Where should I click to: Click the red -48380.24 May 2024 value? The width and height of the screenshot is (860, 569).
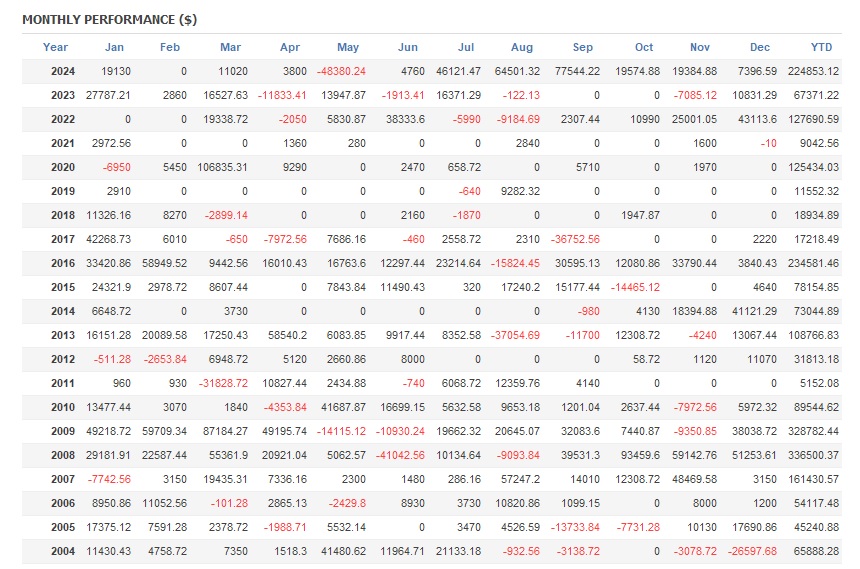coord(341,71)
